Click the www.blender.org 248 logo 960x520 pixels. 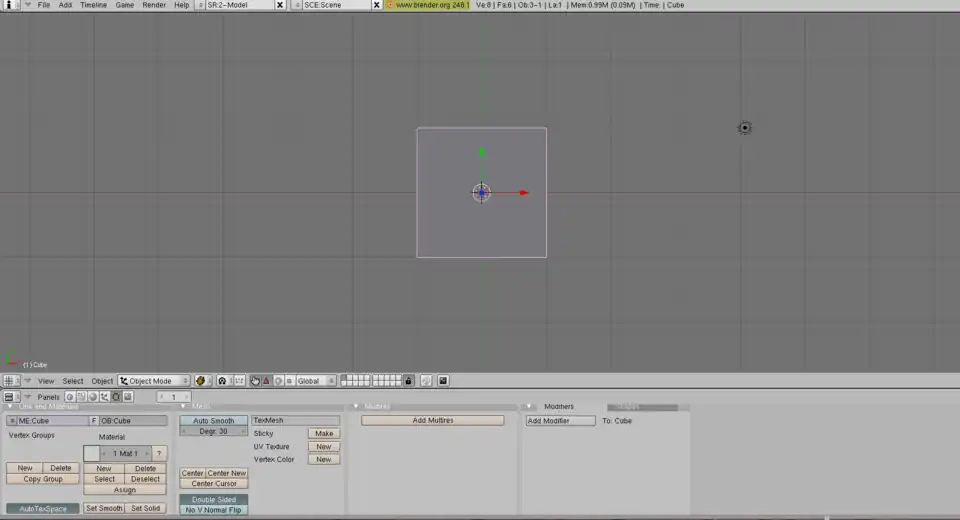pos(427,5)
